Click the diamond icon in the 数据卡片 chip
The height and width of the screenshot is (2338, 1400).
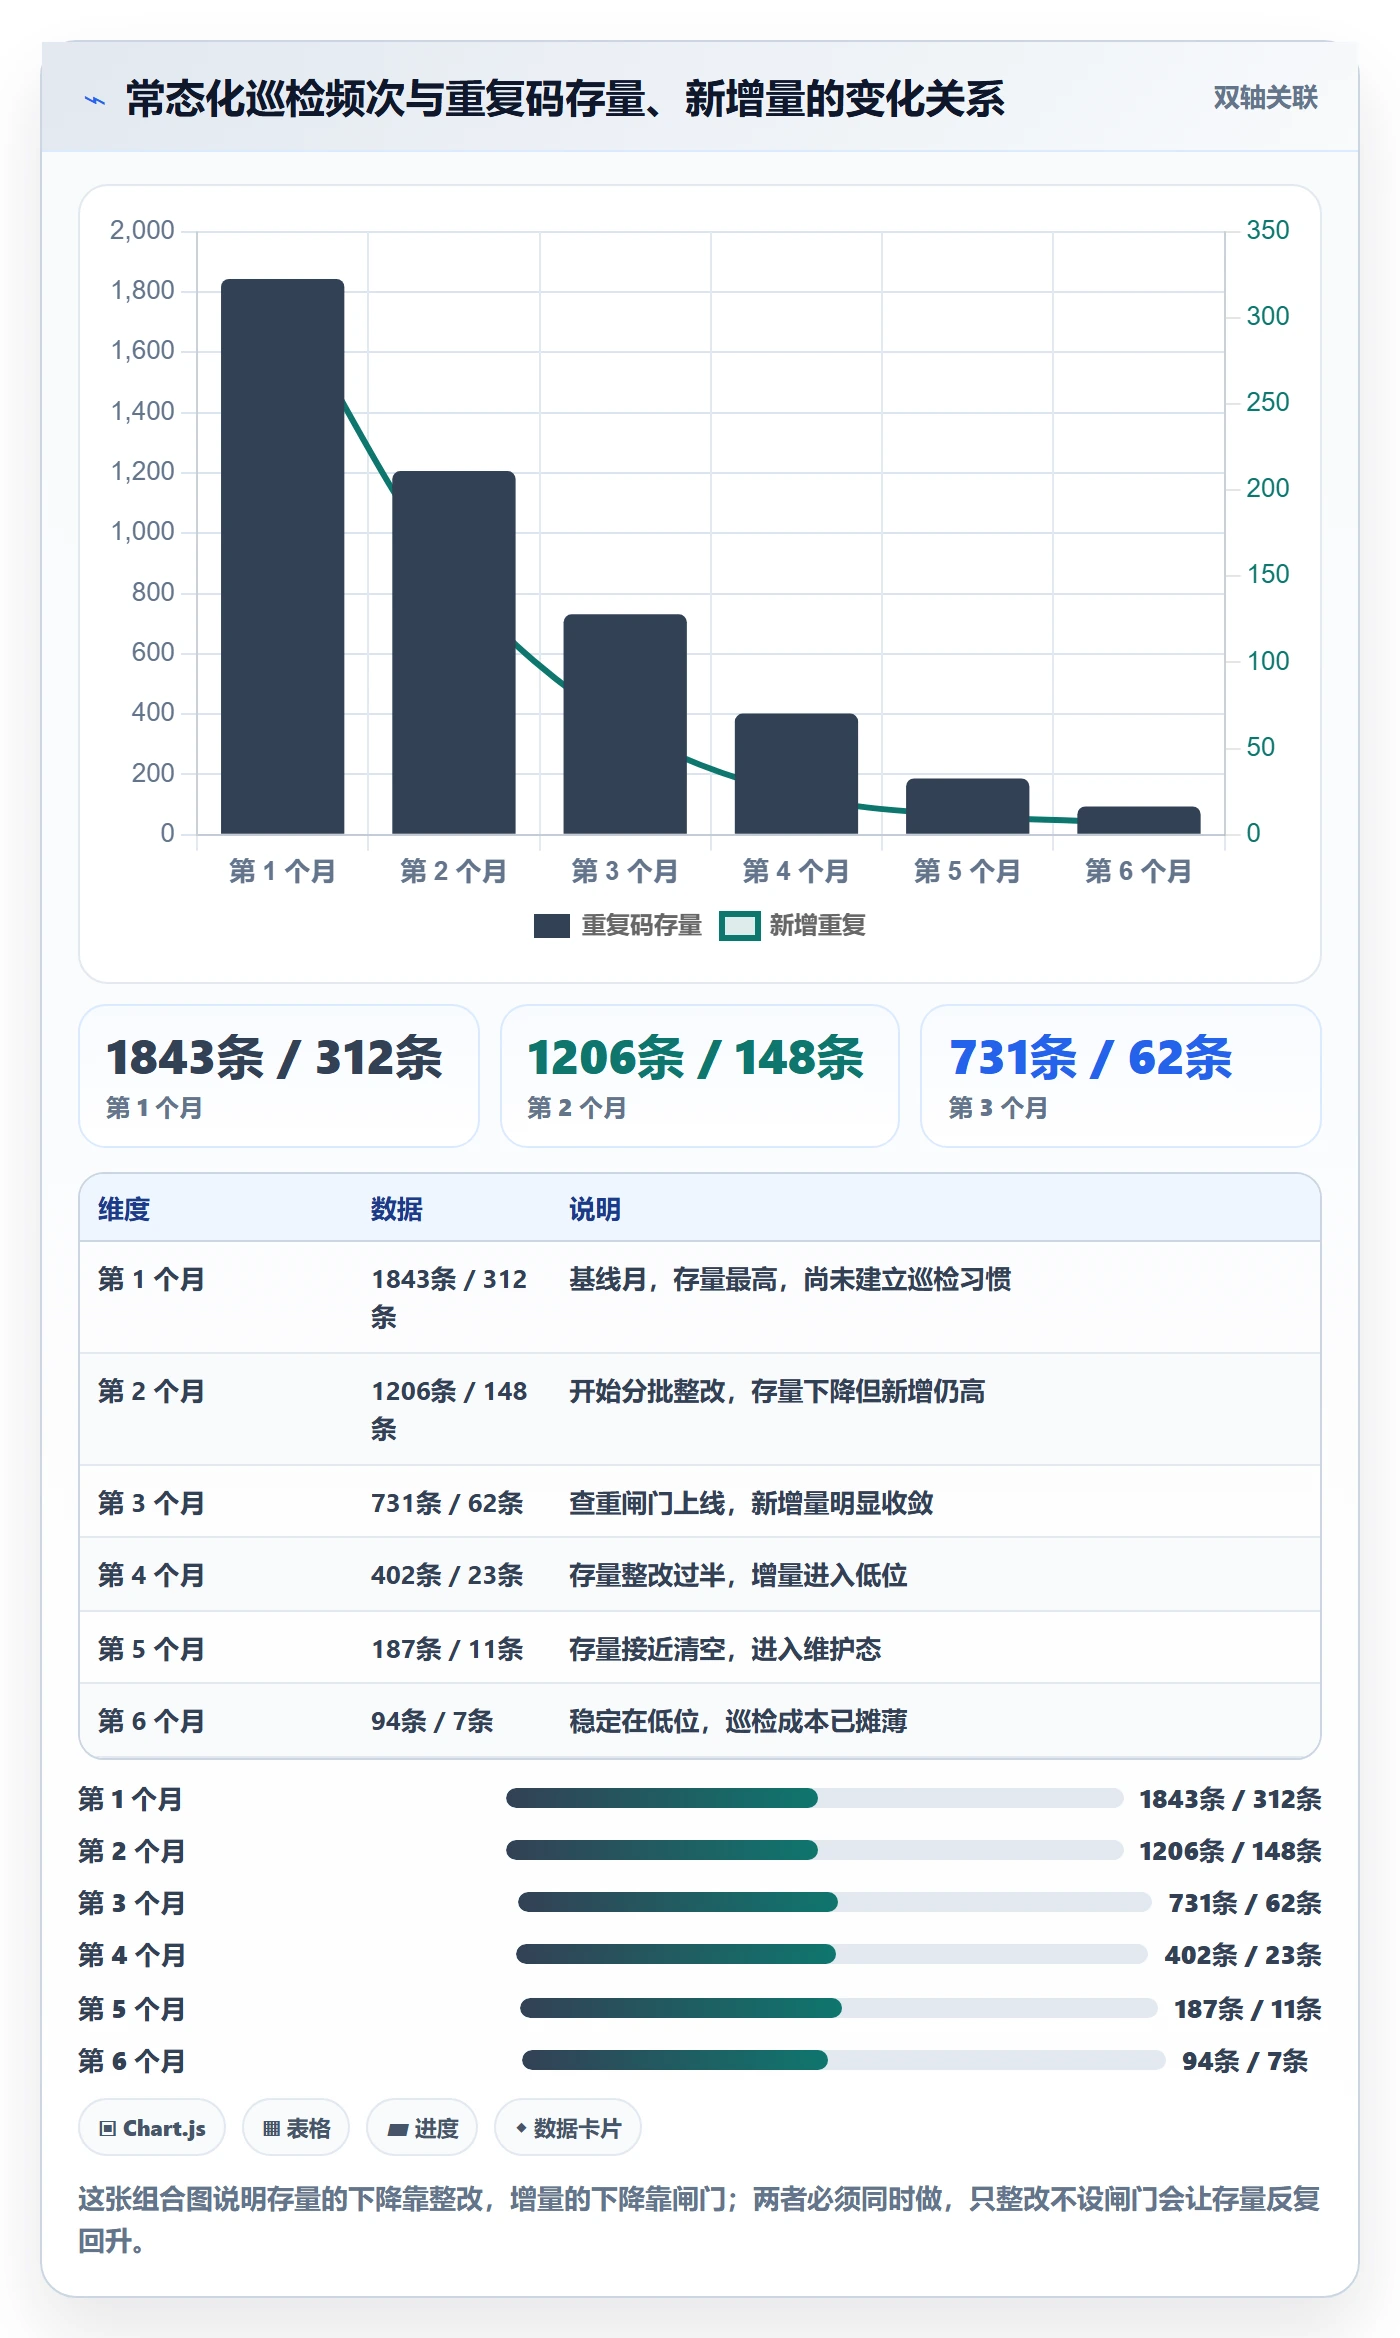click(x=521, y=2127)
